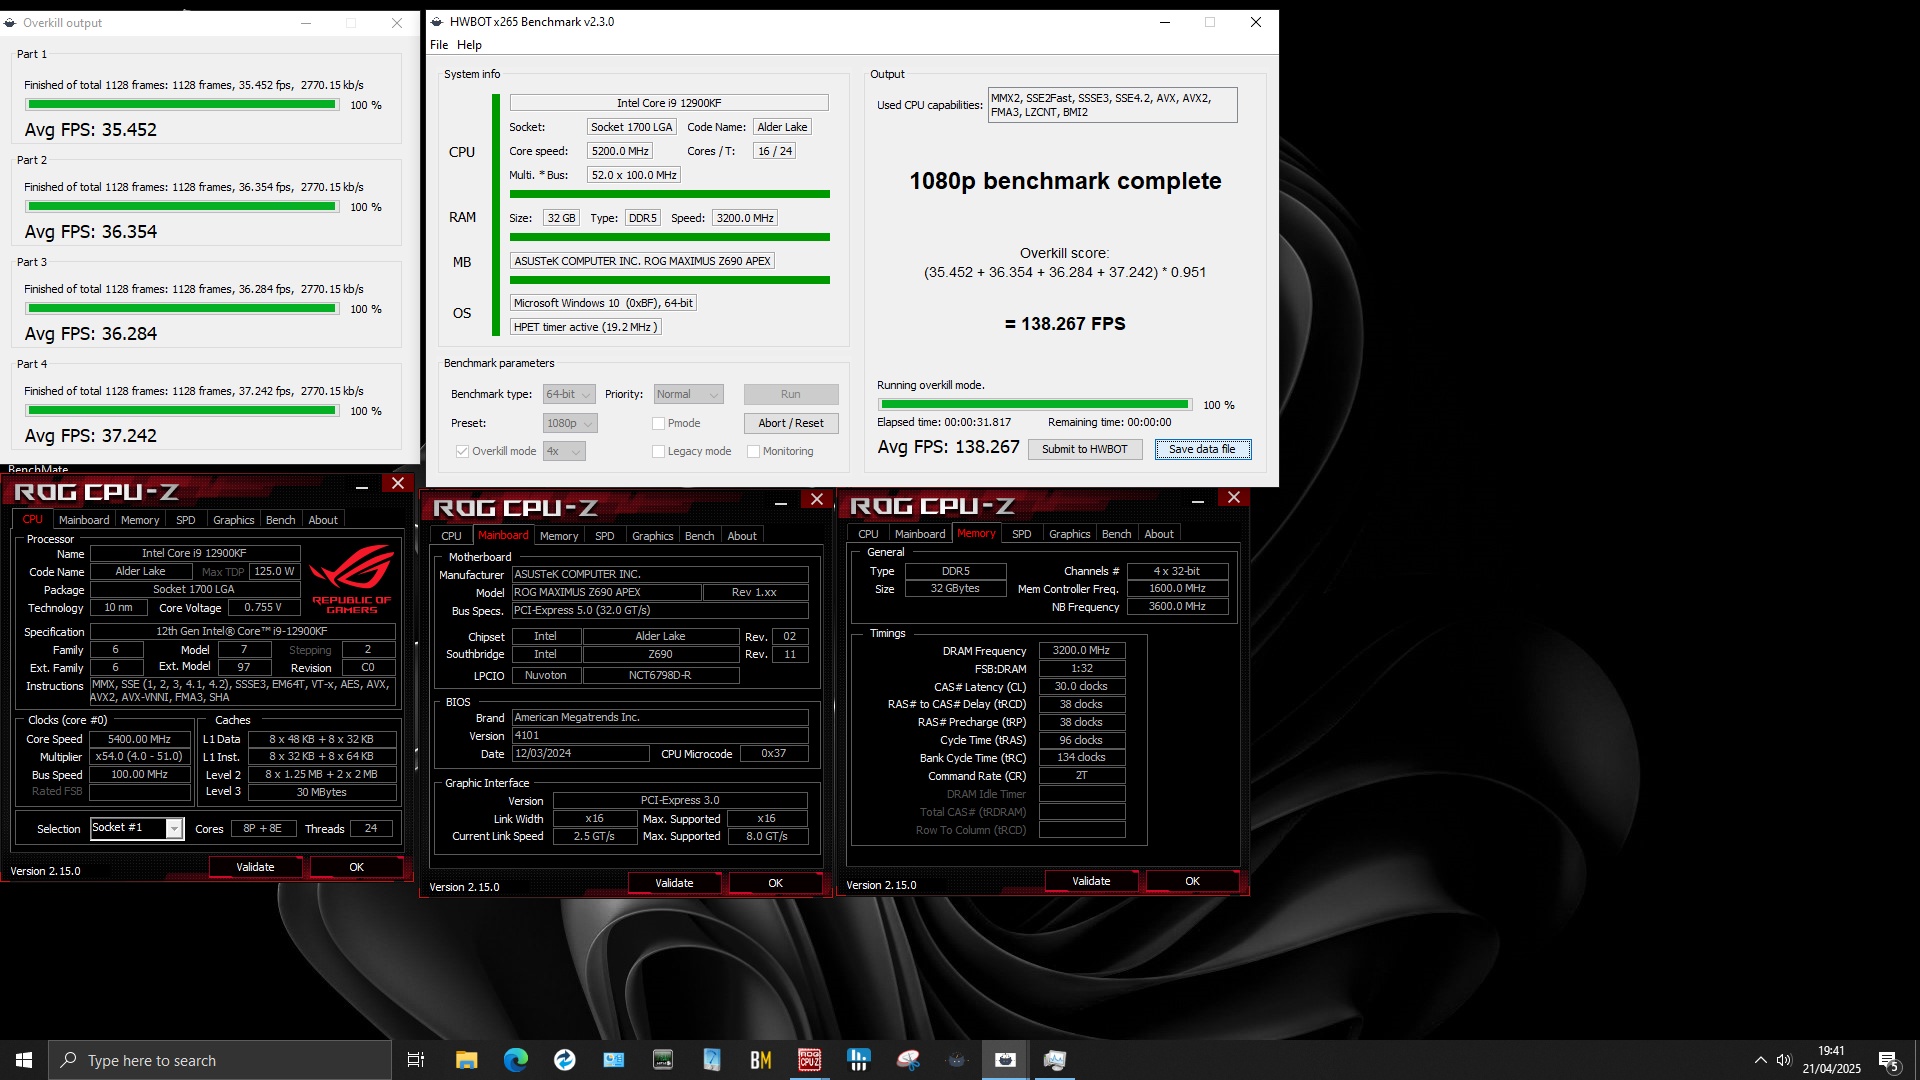Image resolution: width=1920 pixels, height=1080 pixels.
Task: Open the blue chart-panel taskbar icon
Action: [x=613, y=1060]
